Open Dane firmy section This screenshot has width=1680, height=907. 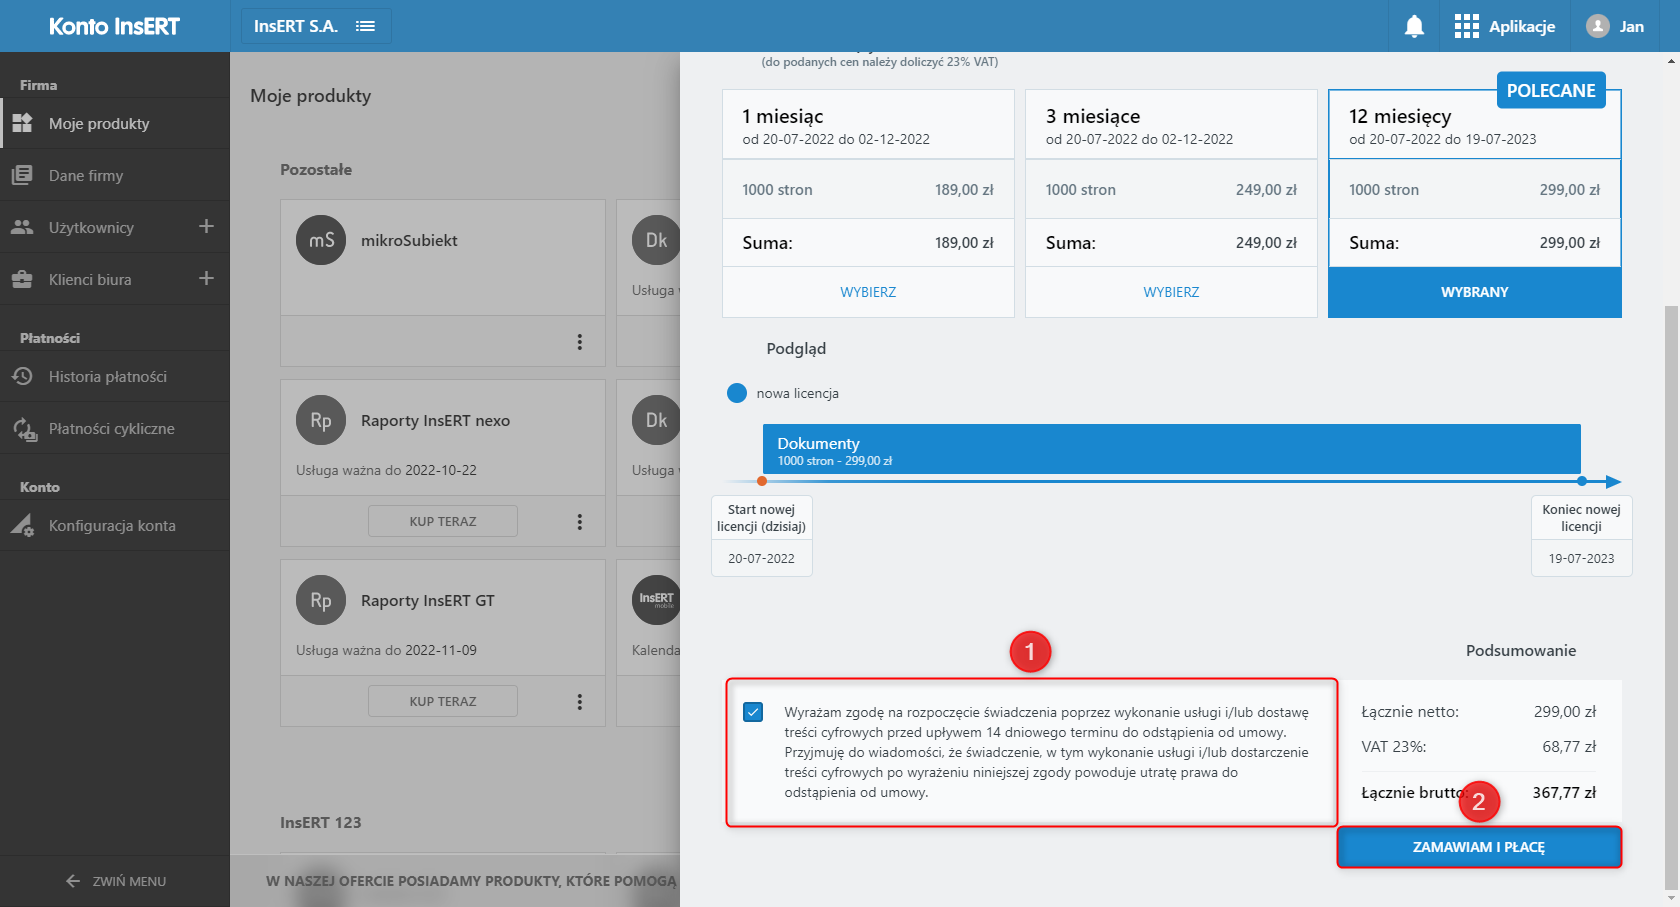pyautogui.click(x=115, y=176)
